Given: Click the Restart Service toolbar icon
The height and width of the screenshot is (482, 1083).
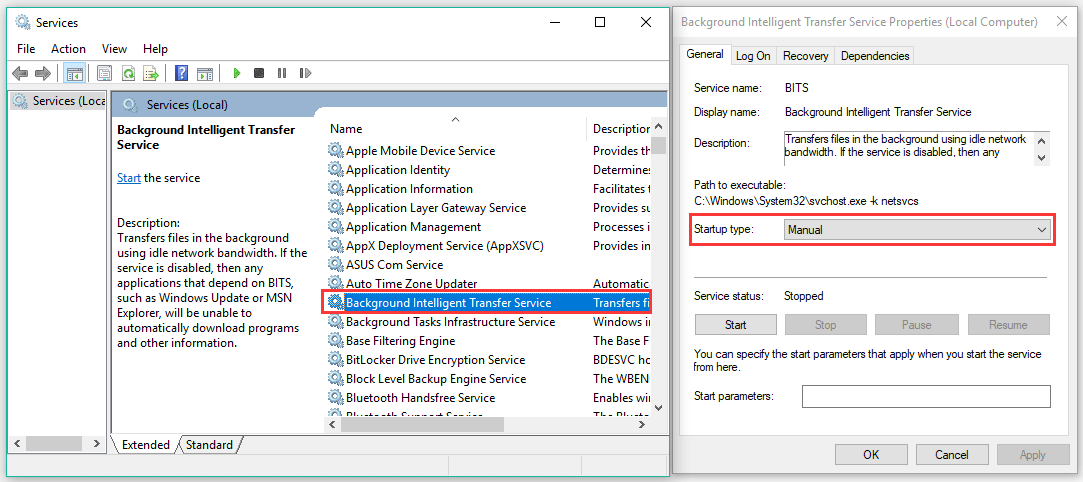Looking at the screenshot, I should click(305, 73).
